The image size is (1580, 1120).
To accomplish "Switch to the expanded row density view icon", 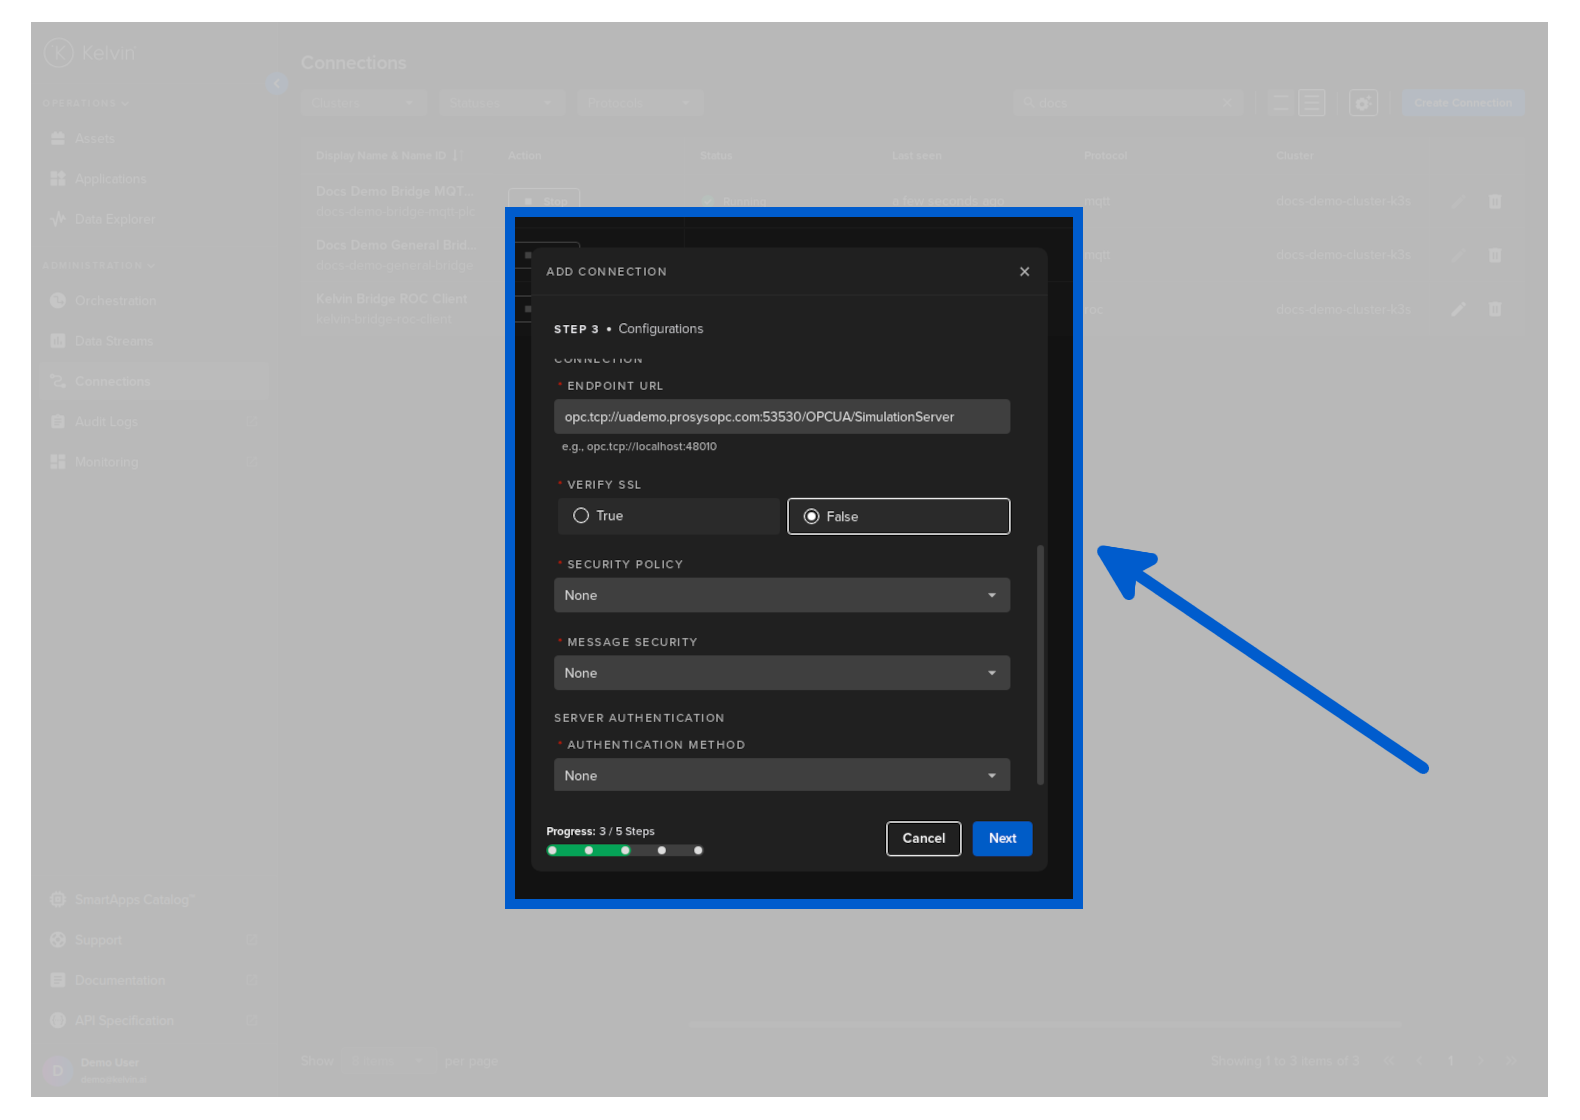I will [1311, 103].
